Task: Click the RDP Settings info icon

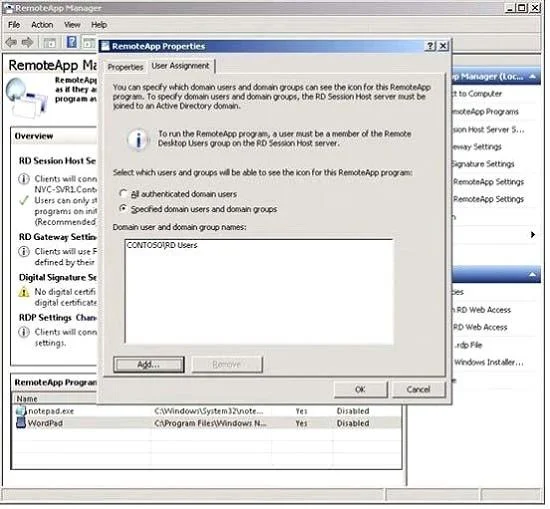Action: click(24, 332)
